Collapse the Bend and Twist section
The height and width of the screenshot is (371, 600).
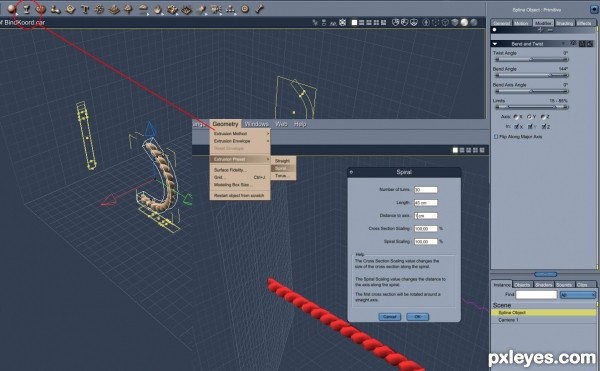tap(495, 44)
